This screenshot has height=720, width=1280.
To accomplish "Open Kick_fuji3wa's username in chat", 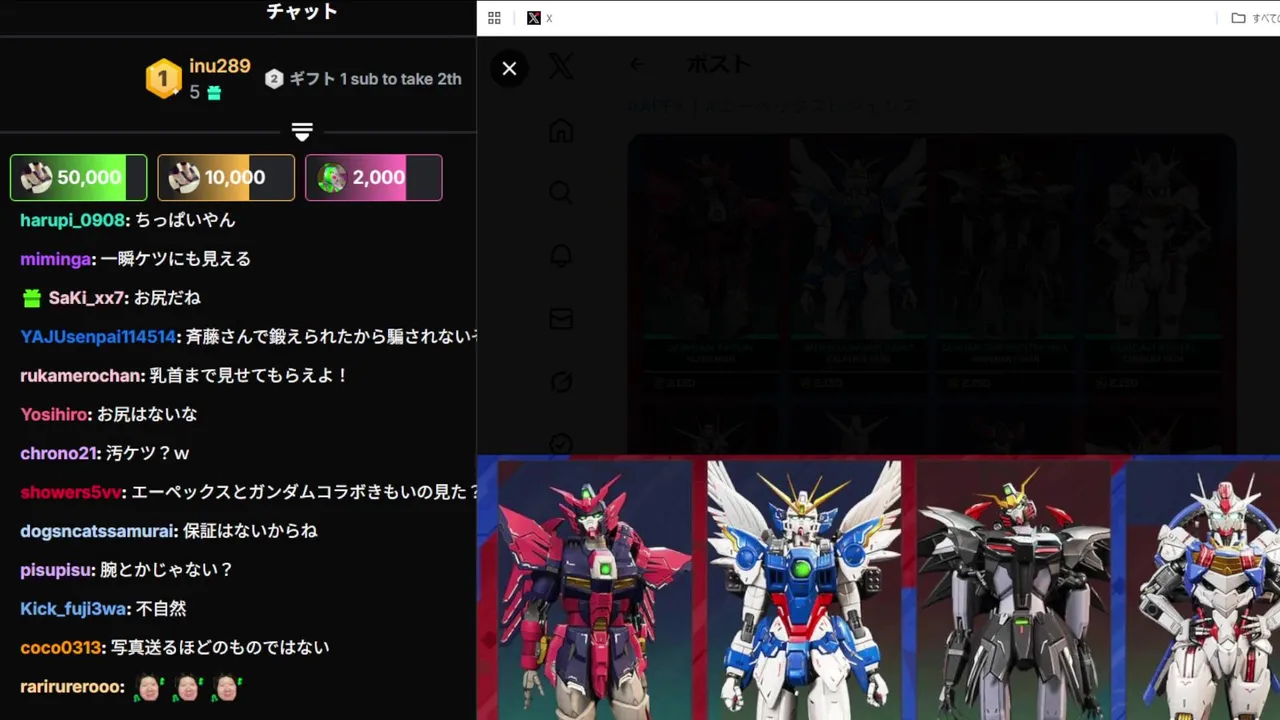I will [x=73, y=609].
